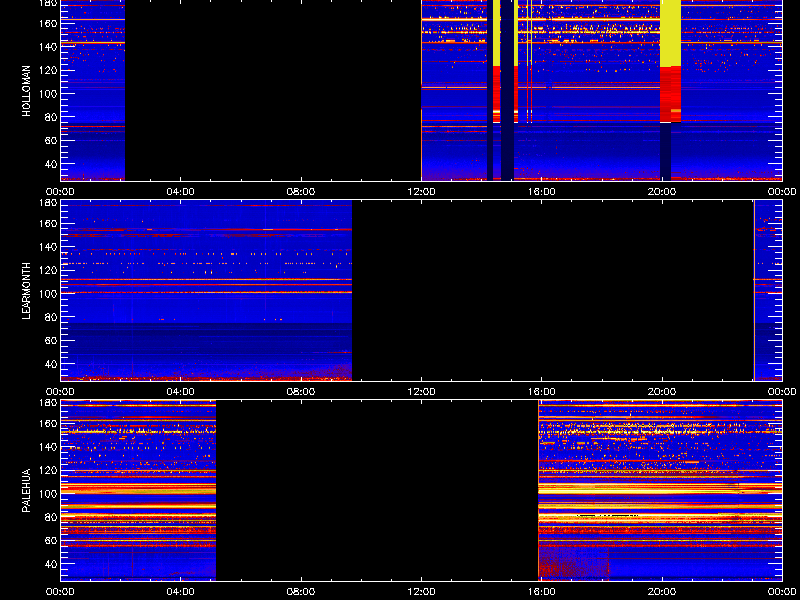The width and height of the screenshot is (800, 600).
Task: Pick the 12:00 time label below Learmonth panel
Action: tap(421, 392)
